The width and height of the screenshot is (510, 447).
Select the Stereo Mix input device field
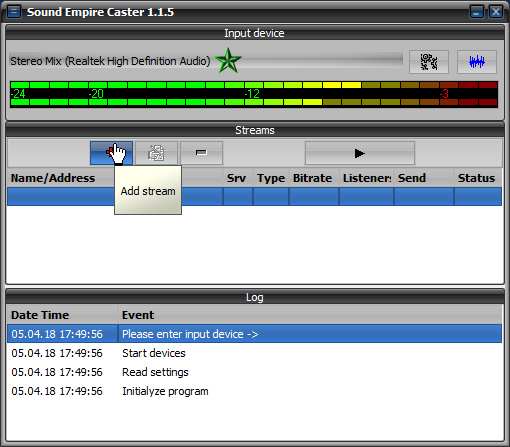206,61
